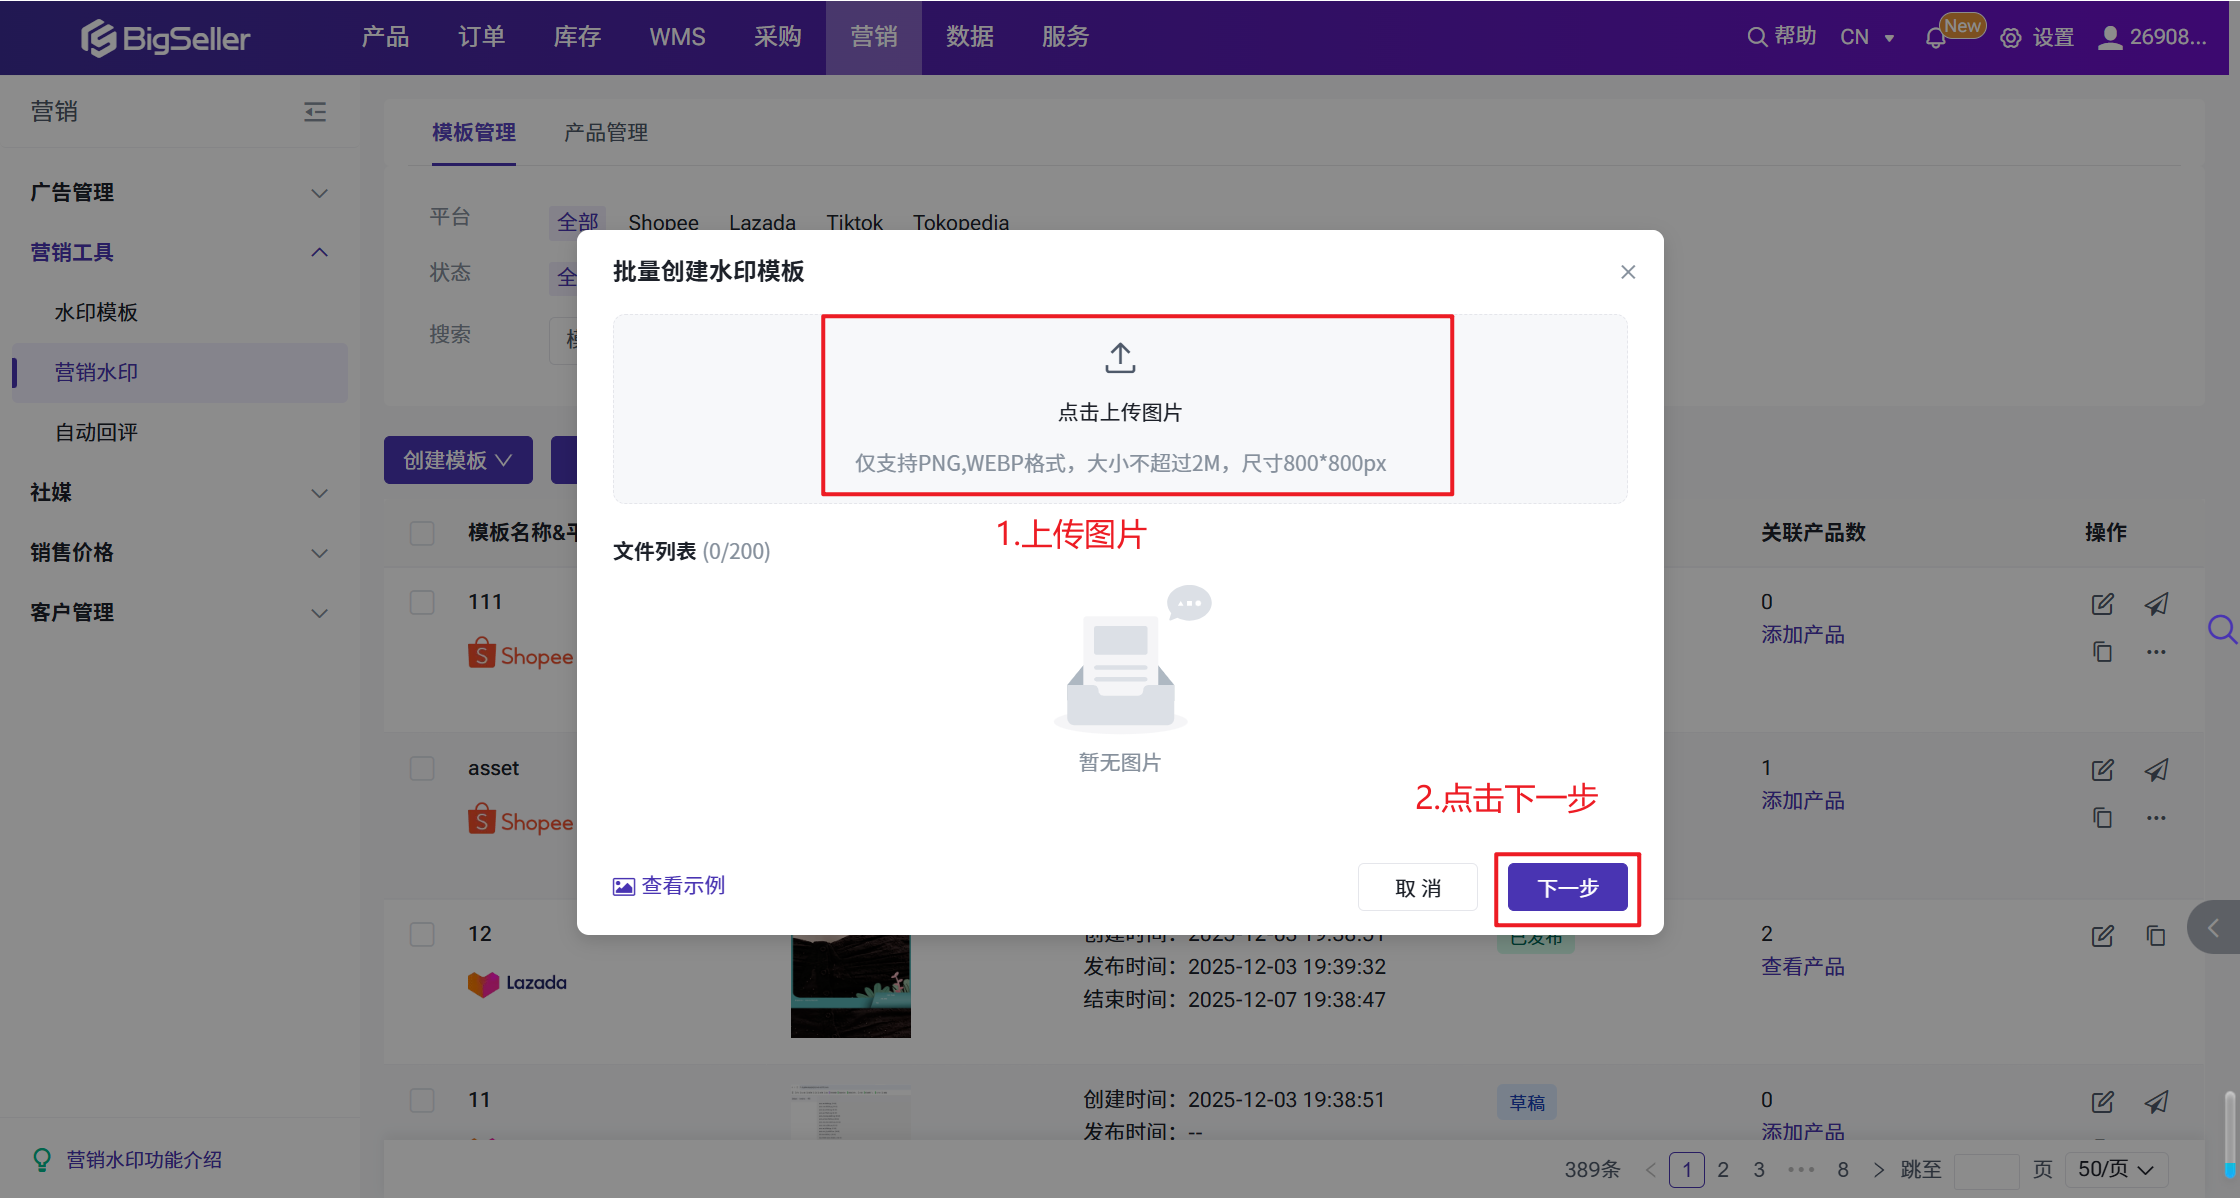Click the edit icon for template 111

[x=2102, y=604]
